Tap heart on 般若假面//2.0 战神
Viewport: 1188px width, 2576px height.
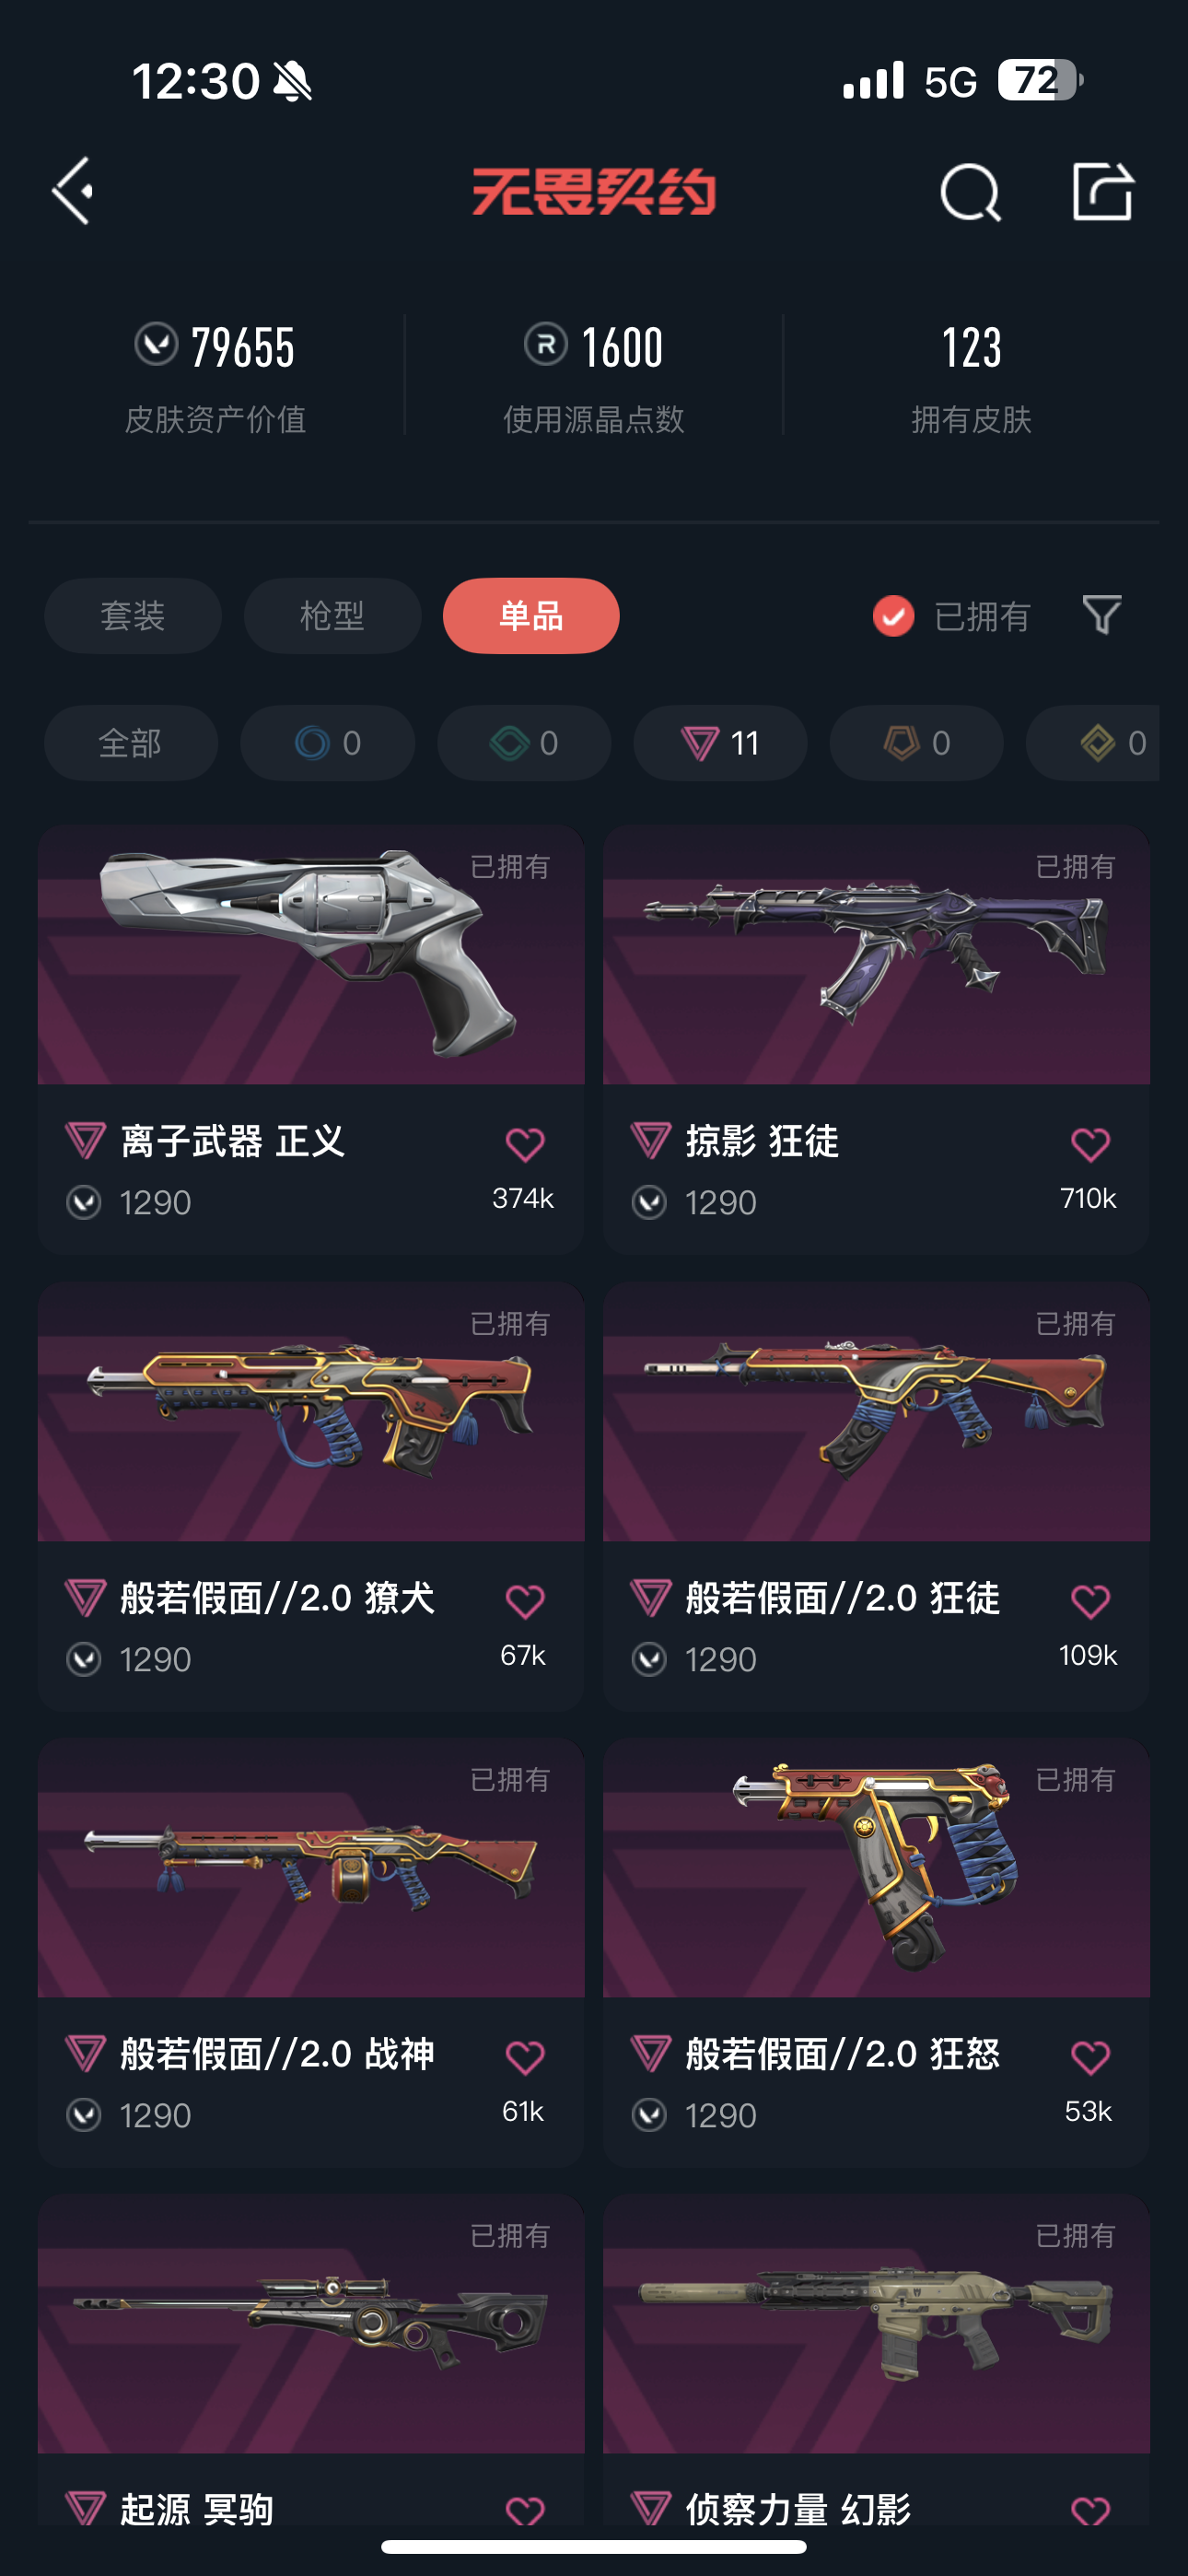pos(524,2057)
